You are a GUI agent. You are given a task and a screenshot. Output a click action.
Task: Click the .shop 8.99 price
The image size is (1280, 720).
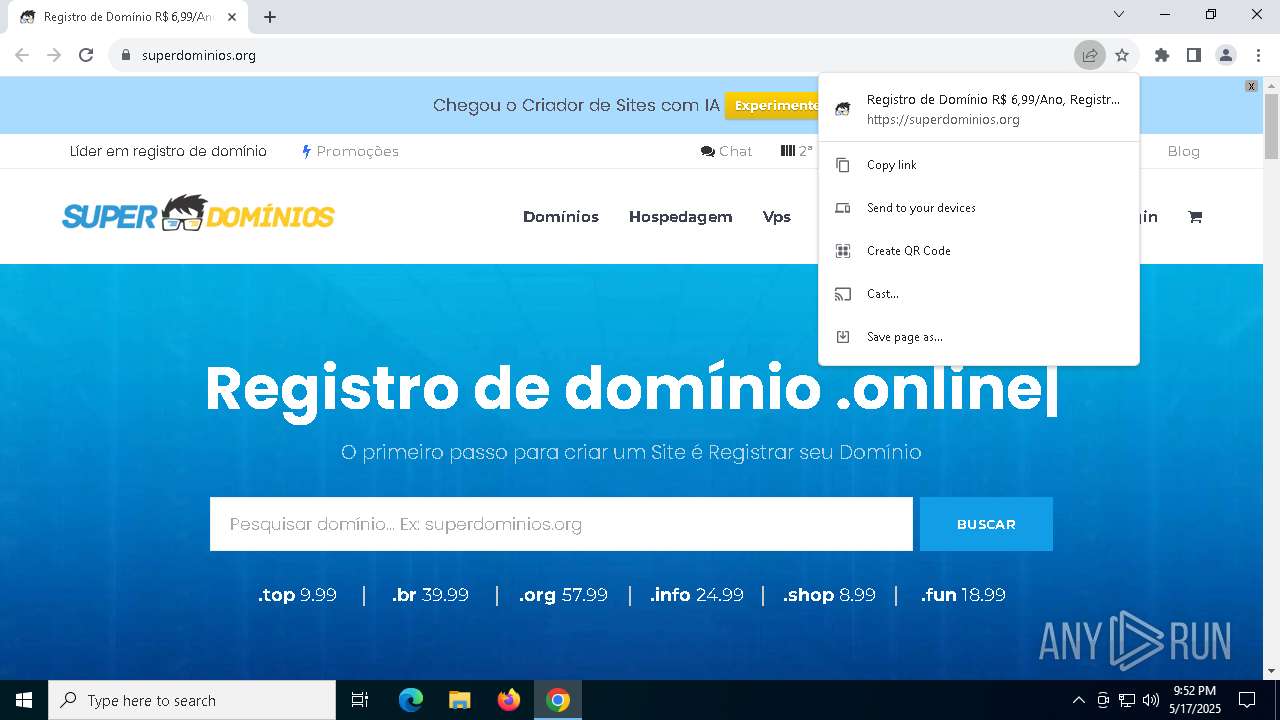click(x=829, y=595)
